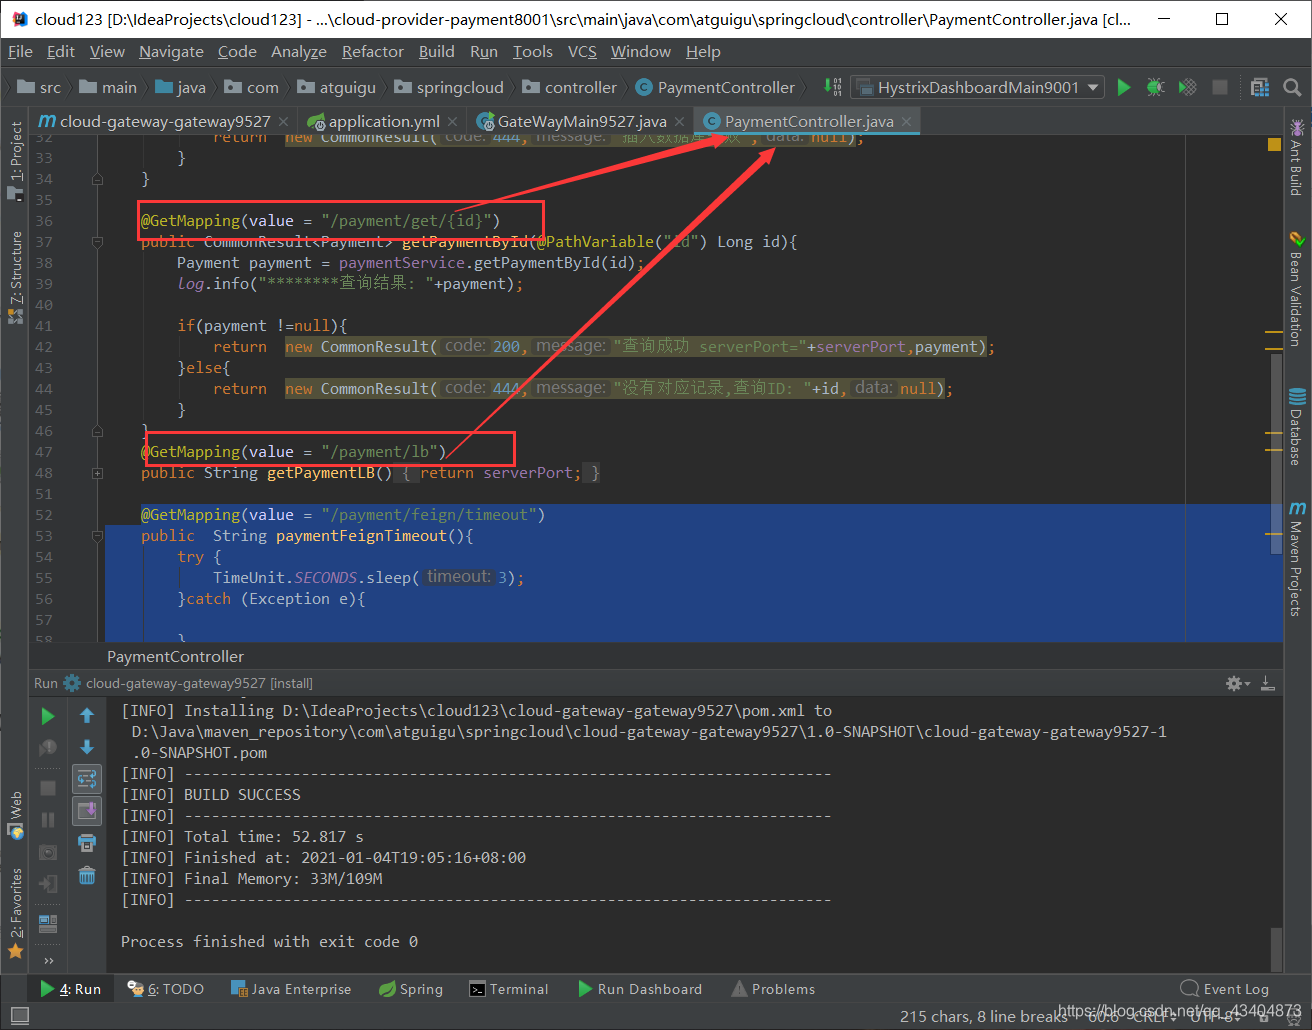
Task: Open the 6: TODO tool window
Action: [x=166, y=989]
